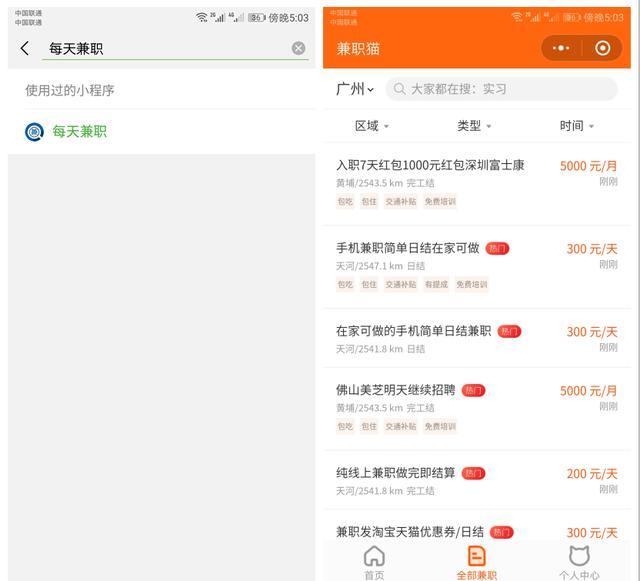Expand the 广州 city selector
The image size is (640, 581).
click(x=355, y=89)
